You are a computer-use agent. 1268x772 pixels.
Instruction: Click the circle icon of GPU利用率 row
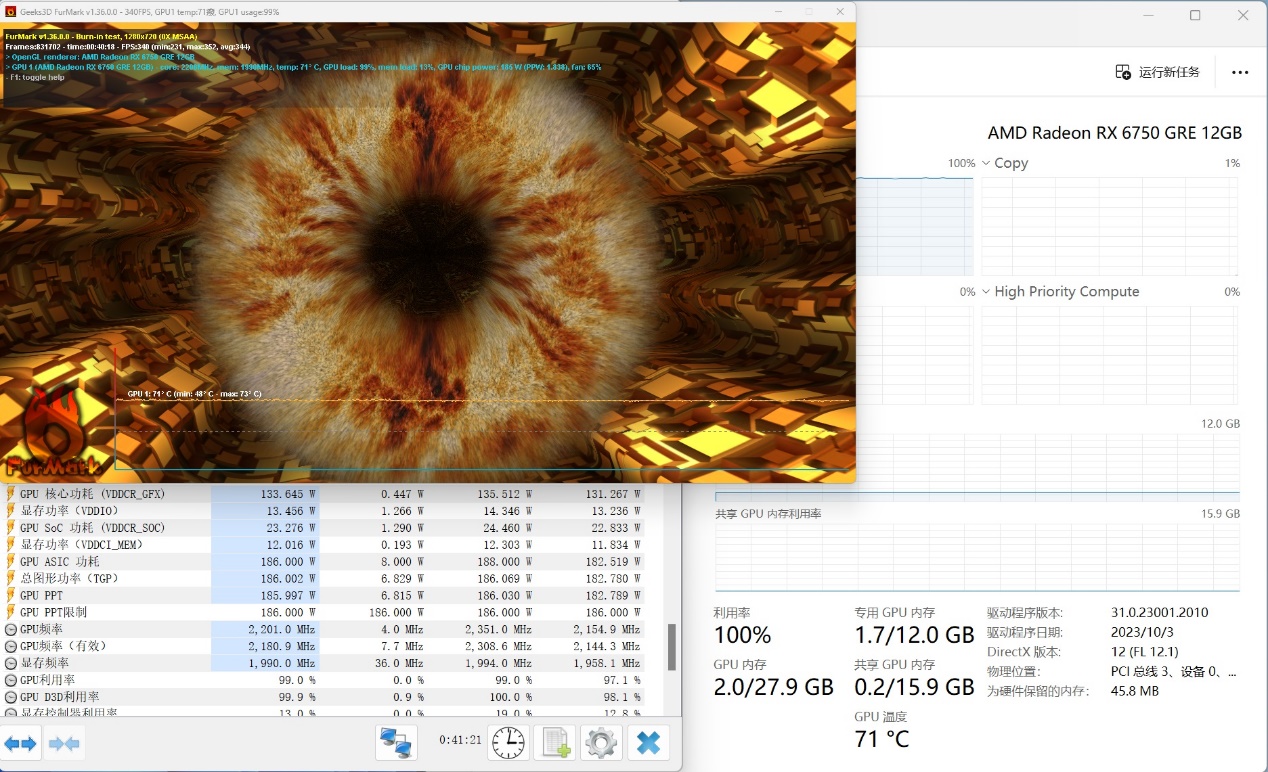pos(11,680)
